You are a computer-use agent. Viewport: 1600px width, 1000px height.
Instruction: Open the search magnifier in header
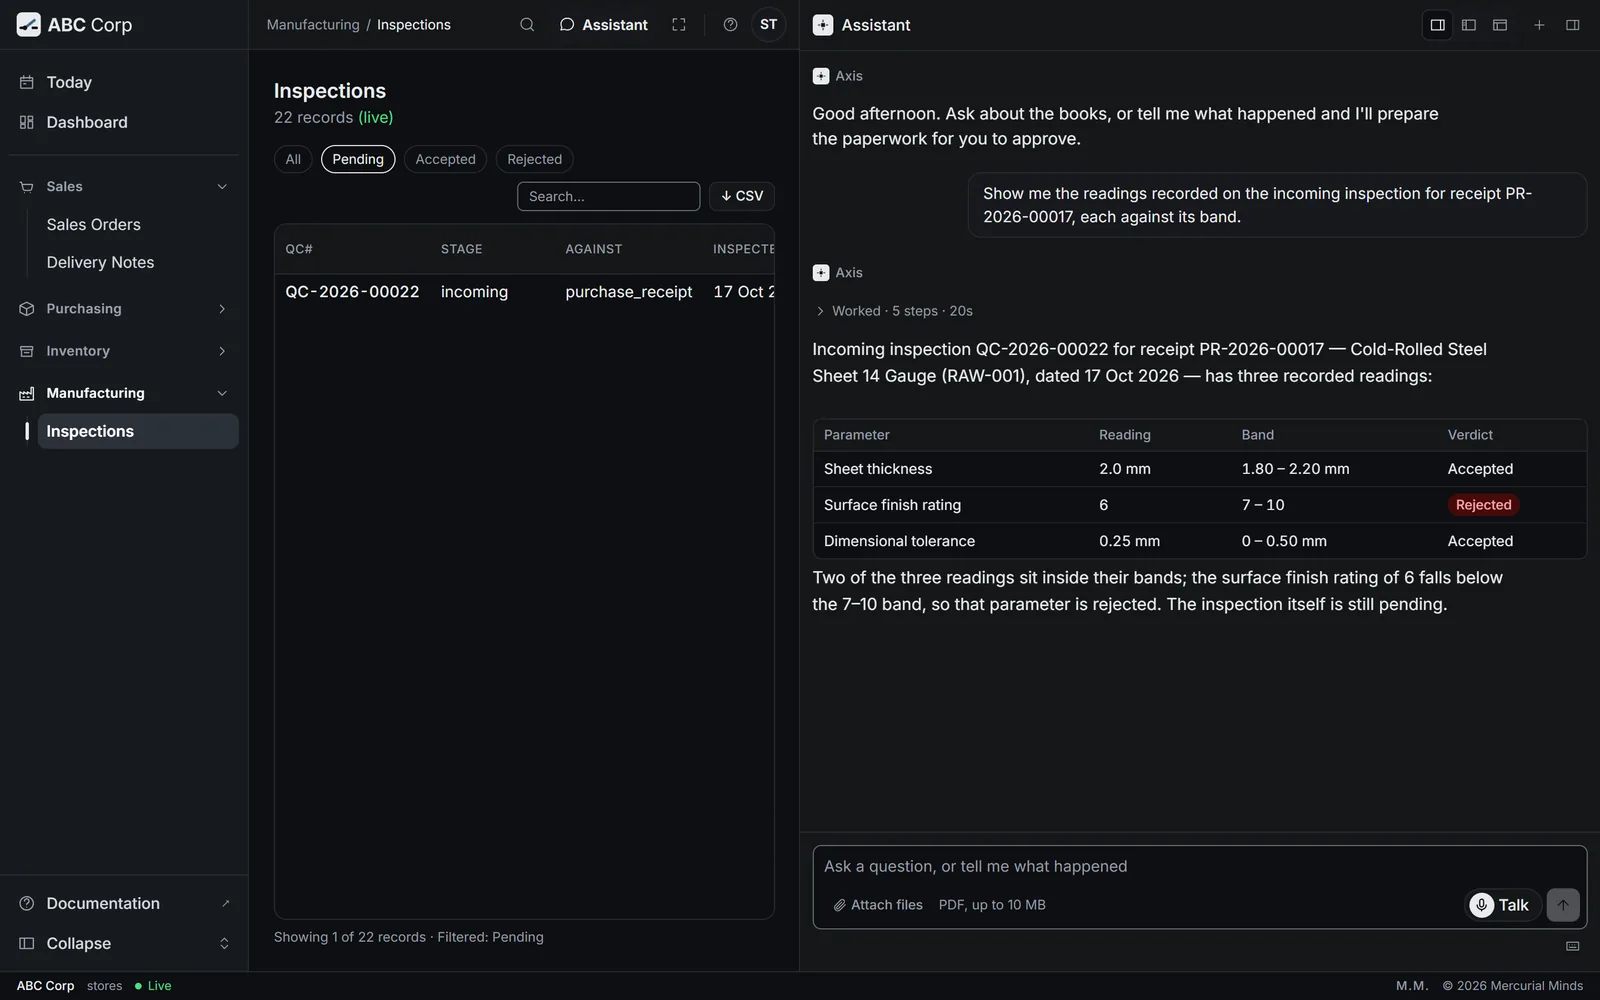(527, 25)
